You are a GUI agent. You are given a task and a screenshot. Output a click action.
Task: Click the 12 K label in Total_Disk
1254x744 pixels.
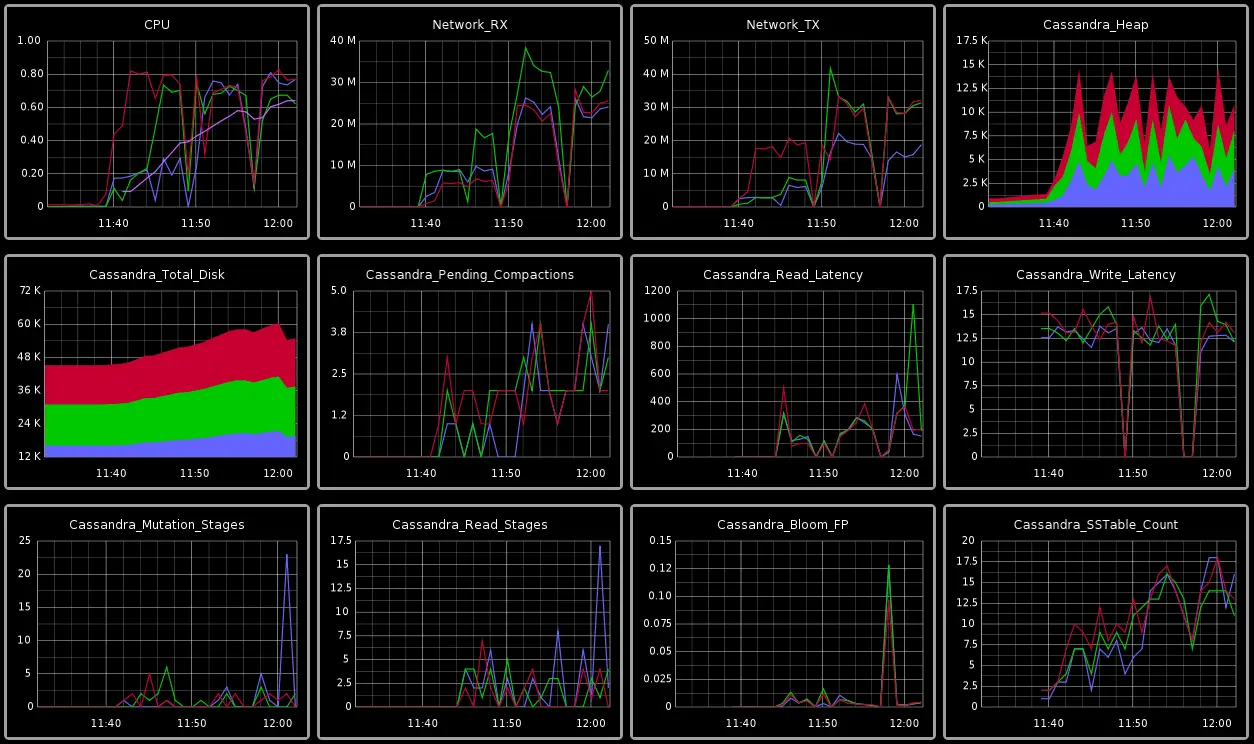click(28, 456)
